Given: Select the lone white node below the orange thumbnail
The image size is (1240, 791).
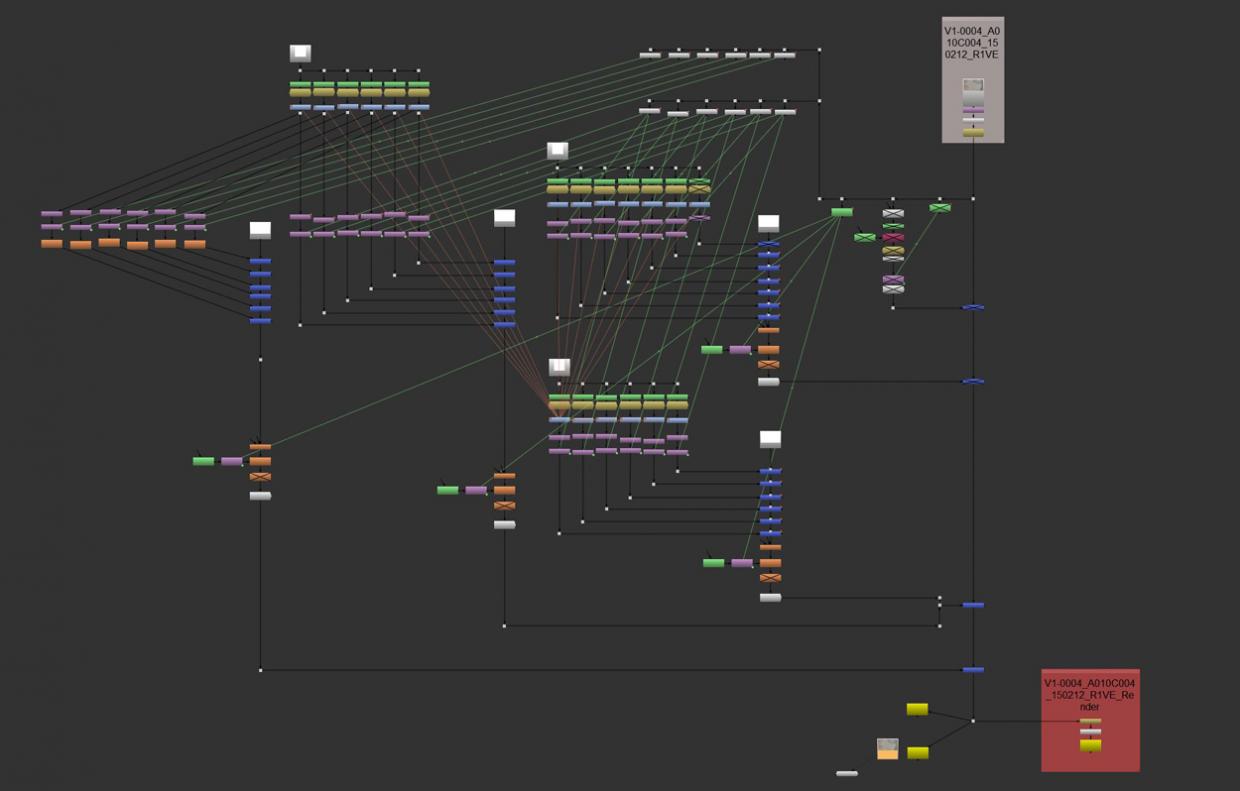Looking at the screenshot, I should tap(847, 773).
